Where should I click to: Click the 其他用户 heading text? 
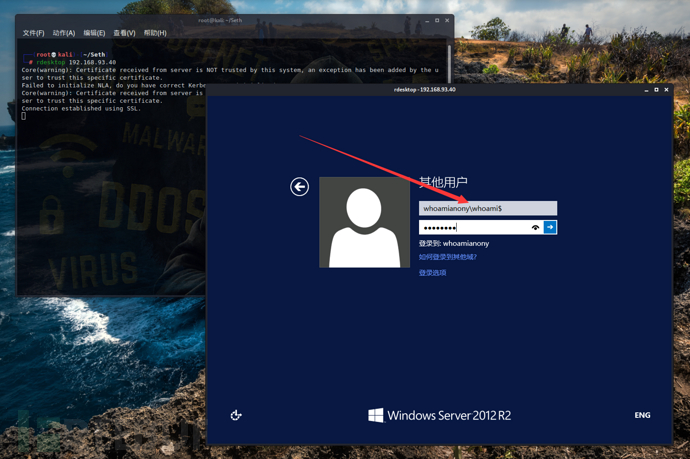pyautogui.click(x=443, y=182)
